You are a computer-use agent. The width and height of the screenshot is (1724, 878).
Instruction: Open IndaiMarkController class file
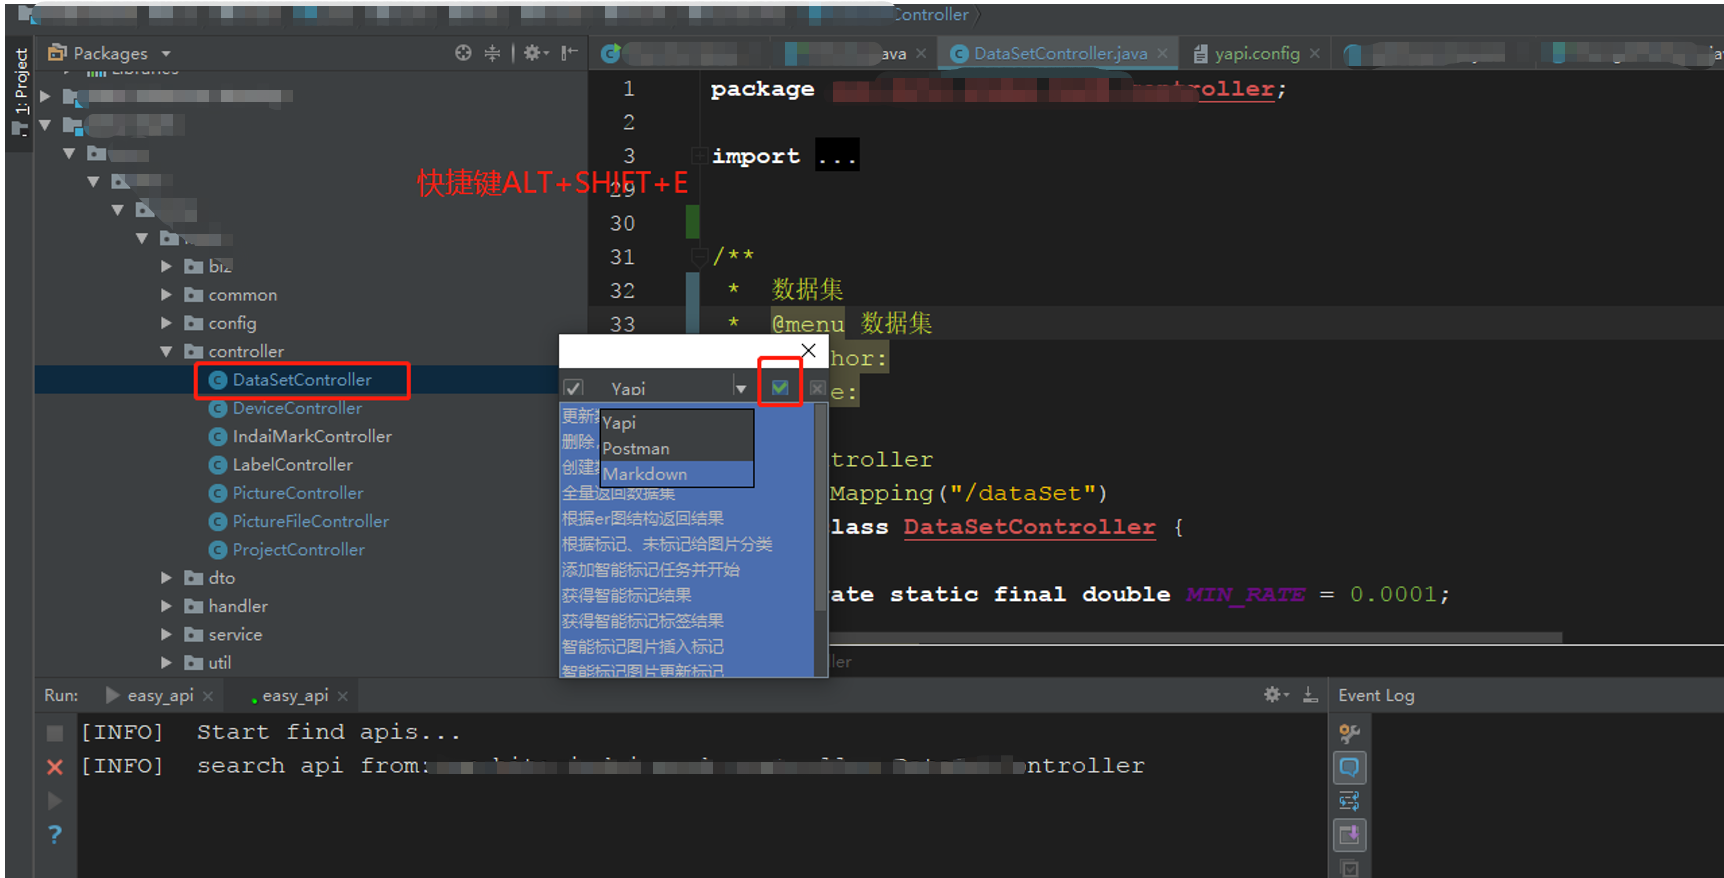pyautogui.click(x=311, y=436)
